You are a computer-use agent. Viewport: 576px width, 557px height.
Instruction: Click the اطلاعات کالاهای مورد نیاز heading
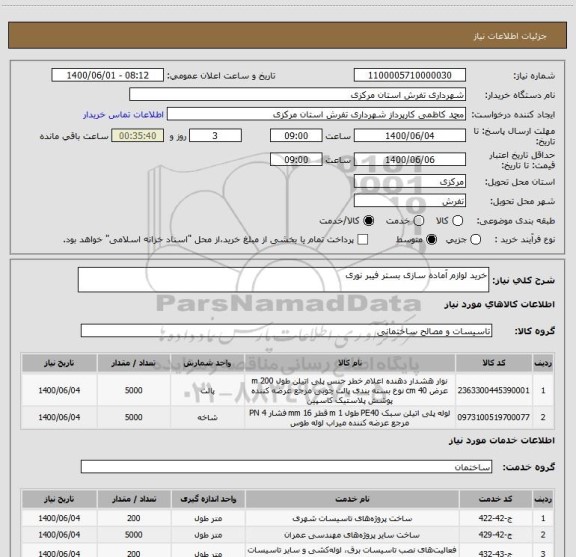[500, 304]
